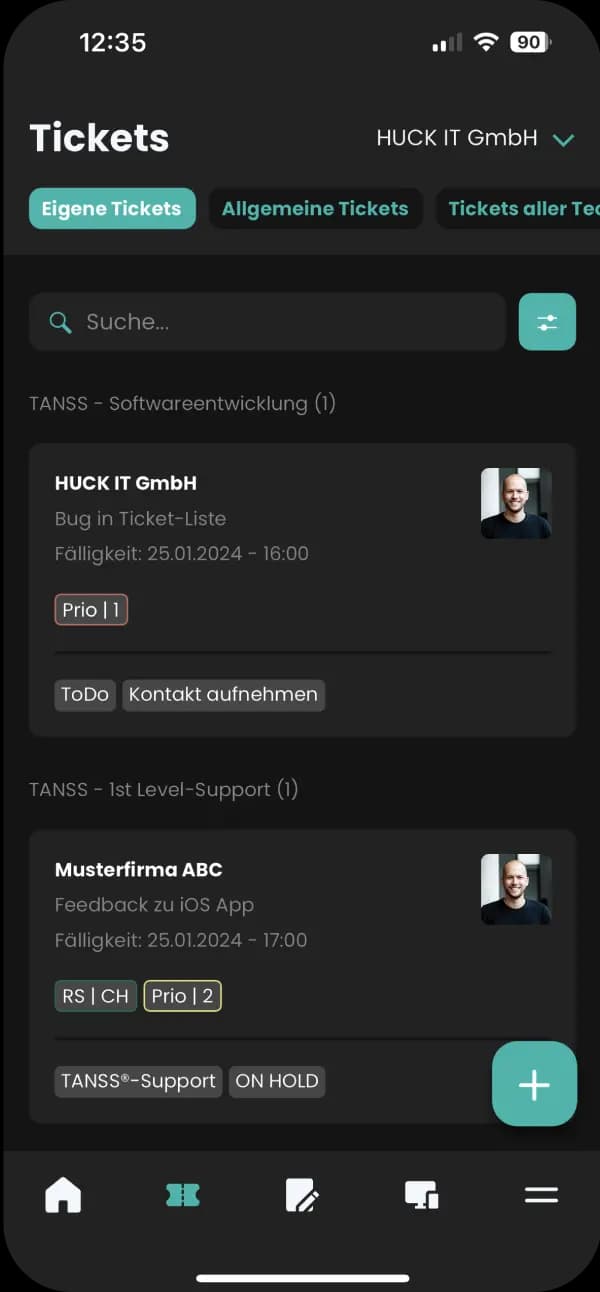600x1292 pixels.
Task: Click the magnifier search icon
Action: (x=61, y=322)
